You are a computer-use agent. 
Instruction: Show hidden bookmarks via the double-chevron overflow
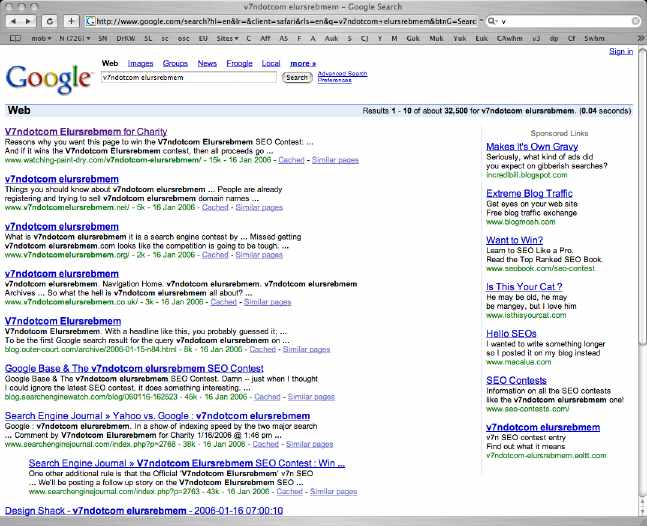[x=640, y=38]
